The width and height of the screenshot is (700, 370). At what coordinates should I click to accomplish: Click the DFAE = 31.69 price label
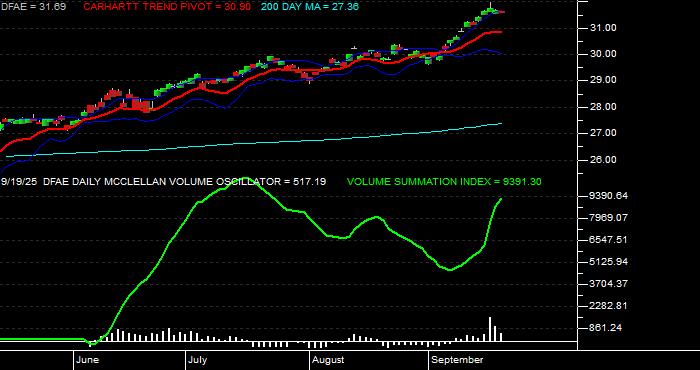(33, 7)
